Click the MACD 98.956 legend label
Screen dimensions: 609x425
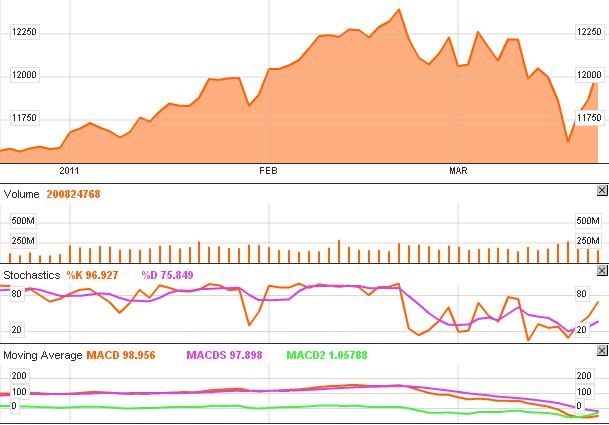click(121, 355)
